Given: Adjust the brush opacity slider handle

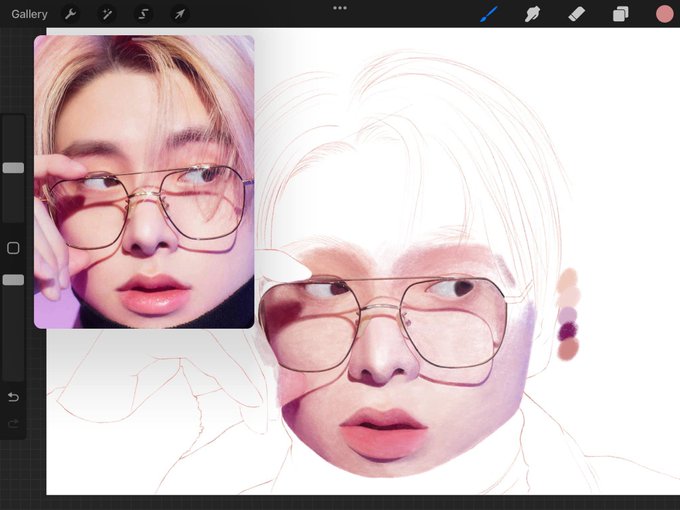Looking at the screenshot, I should (x=13, y=280).
